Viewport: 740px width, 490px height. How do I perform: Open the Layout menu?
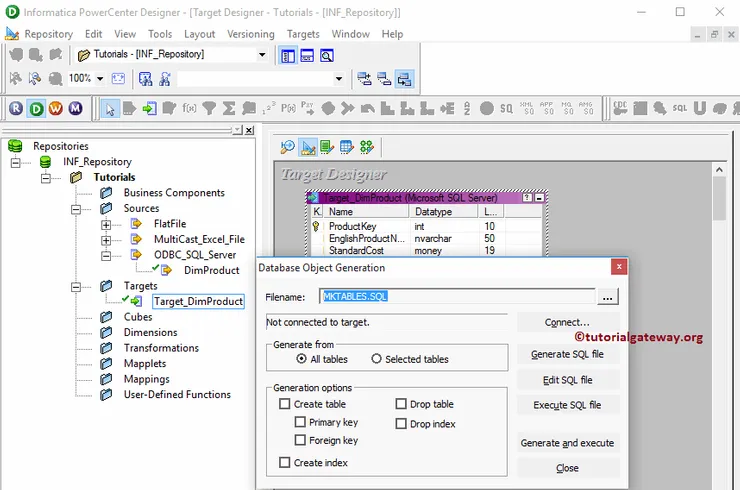tap(200, 34)
